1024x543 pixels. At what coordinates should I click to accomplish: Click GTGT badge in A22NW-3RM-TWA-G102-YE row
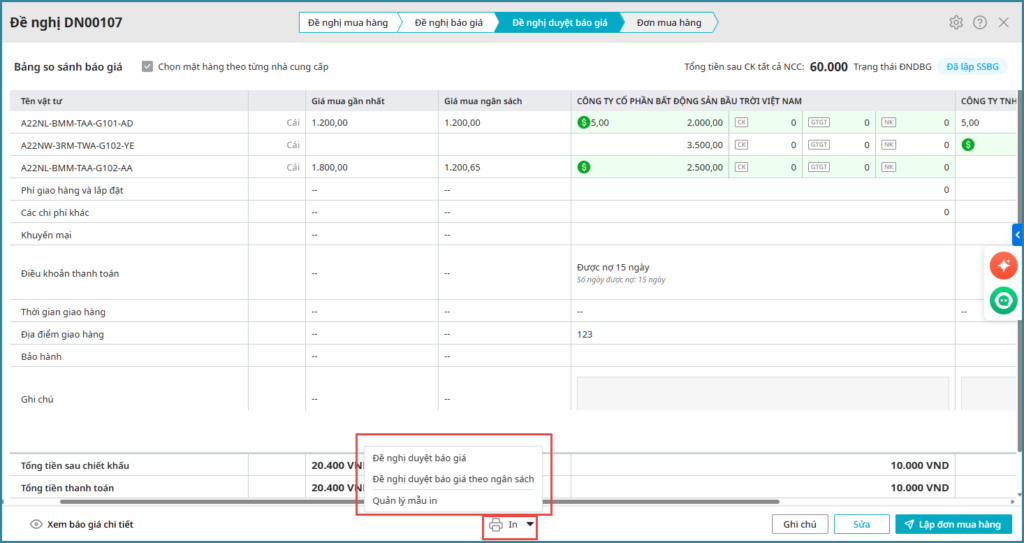[818, 145]
